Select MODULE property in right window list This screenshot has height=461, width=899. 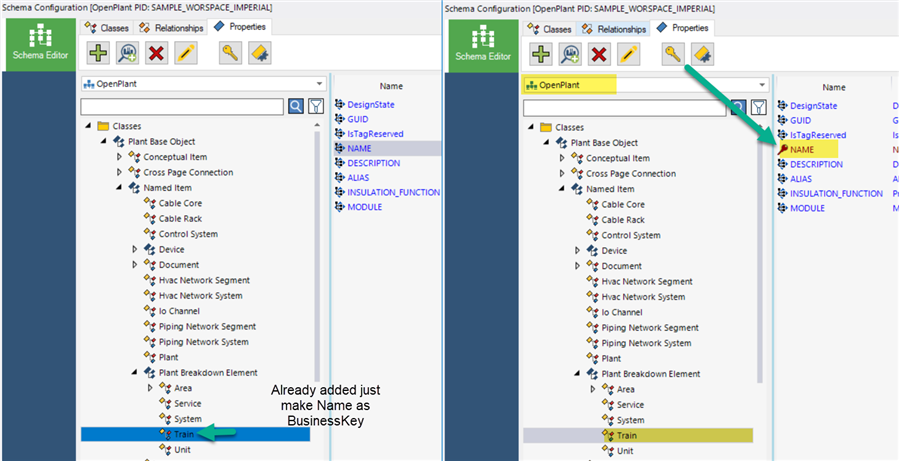(807, 208)
